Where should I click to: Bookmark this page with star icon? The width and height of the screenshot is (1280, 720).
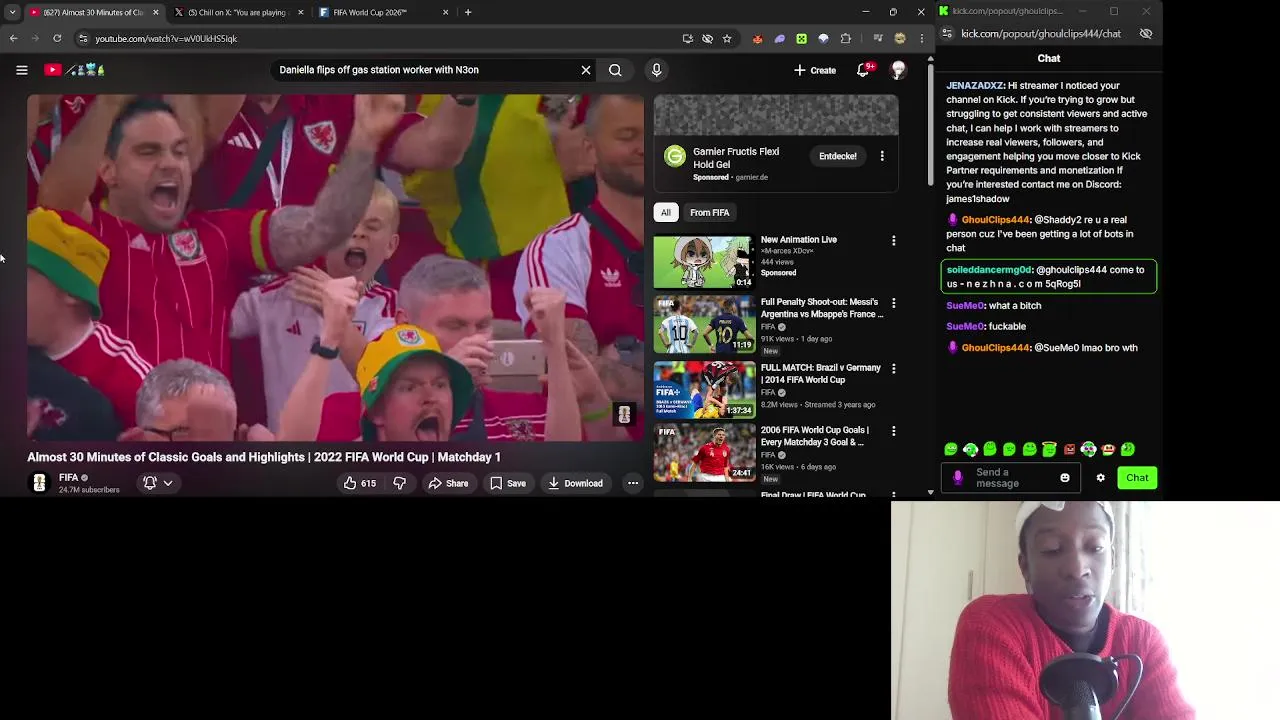[x=727, y=38]
